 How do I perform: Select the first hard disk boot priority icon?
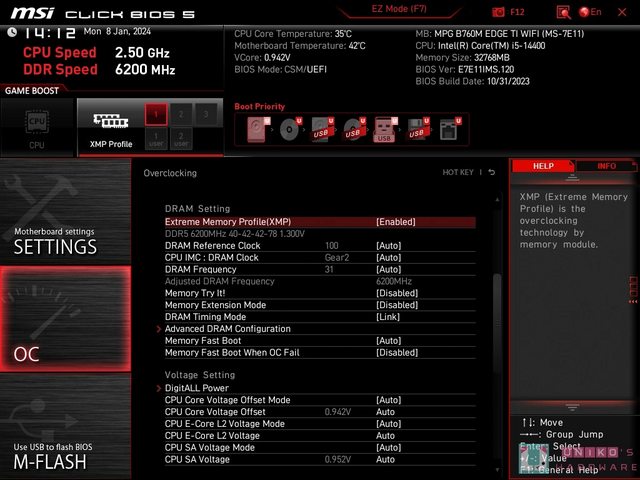click(258, 129)
